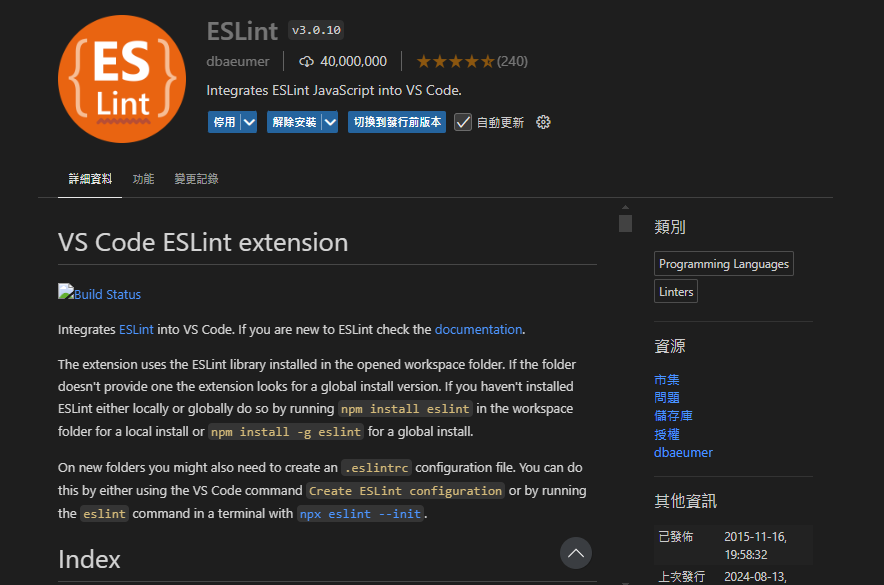Screen dimensions: 884x585
Task: Click the scrollbar up arrow
Action: point(625,207)
